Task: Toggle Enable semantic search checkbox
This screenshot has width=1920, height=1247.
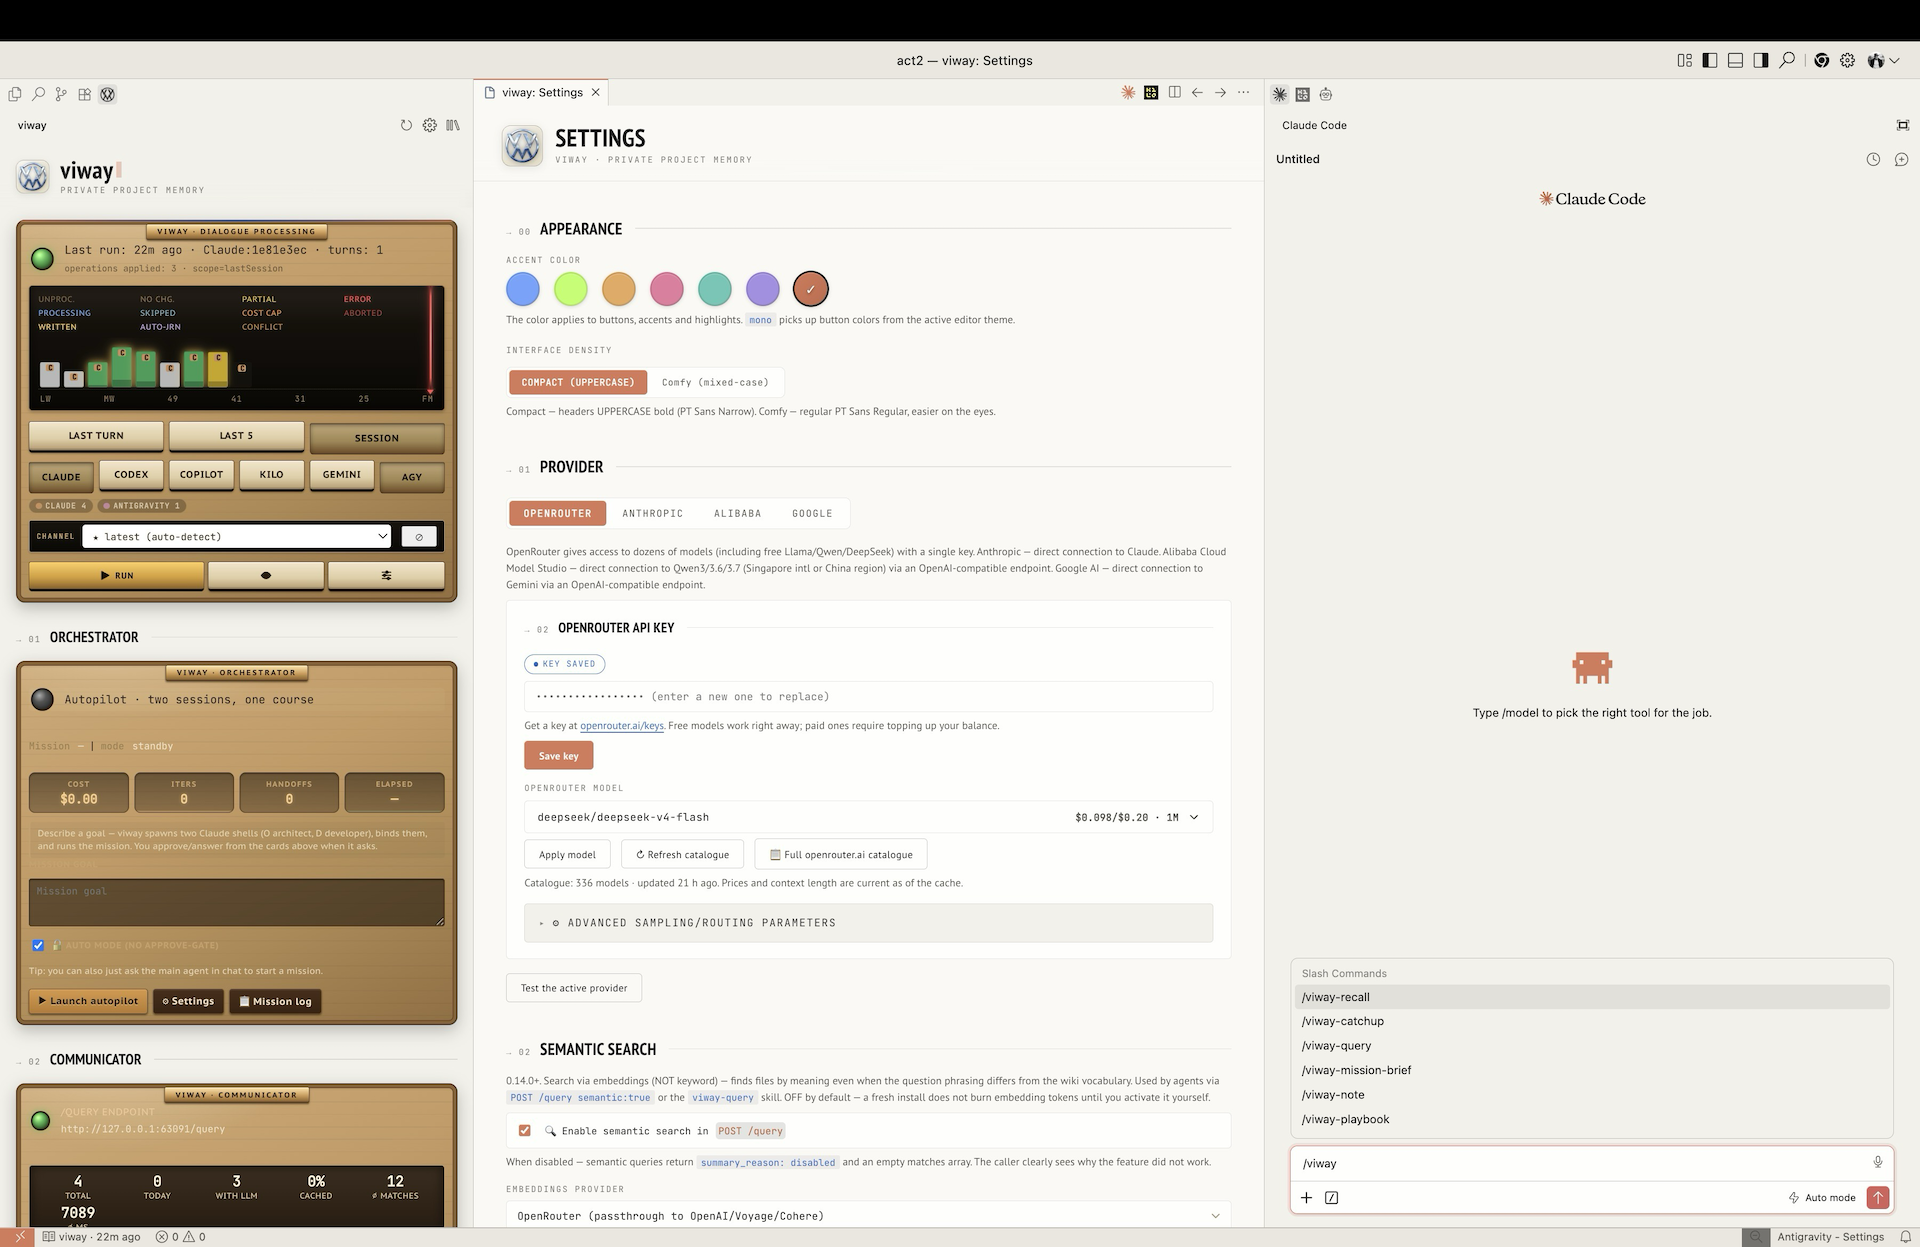Action: click(524, 1130)
